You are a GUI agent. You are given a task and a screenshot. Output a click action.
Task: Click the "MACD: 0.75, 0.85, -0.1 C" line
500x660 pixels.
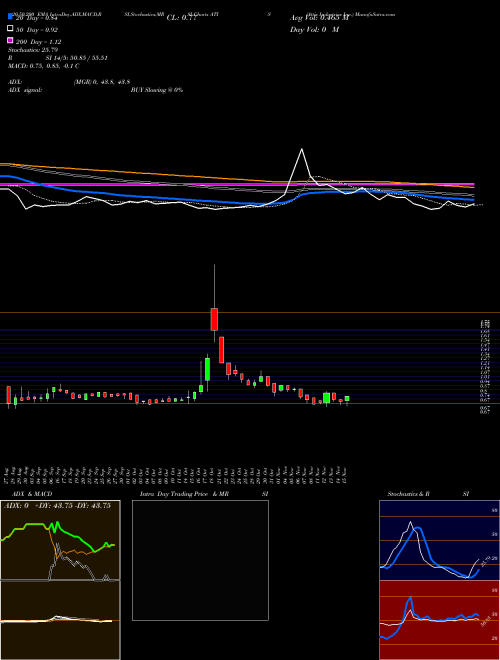[44, 66]
